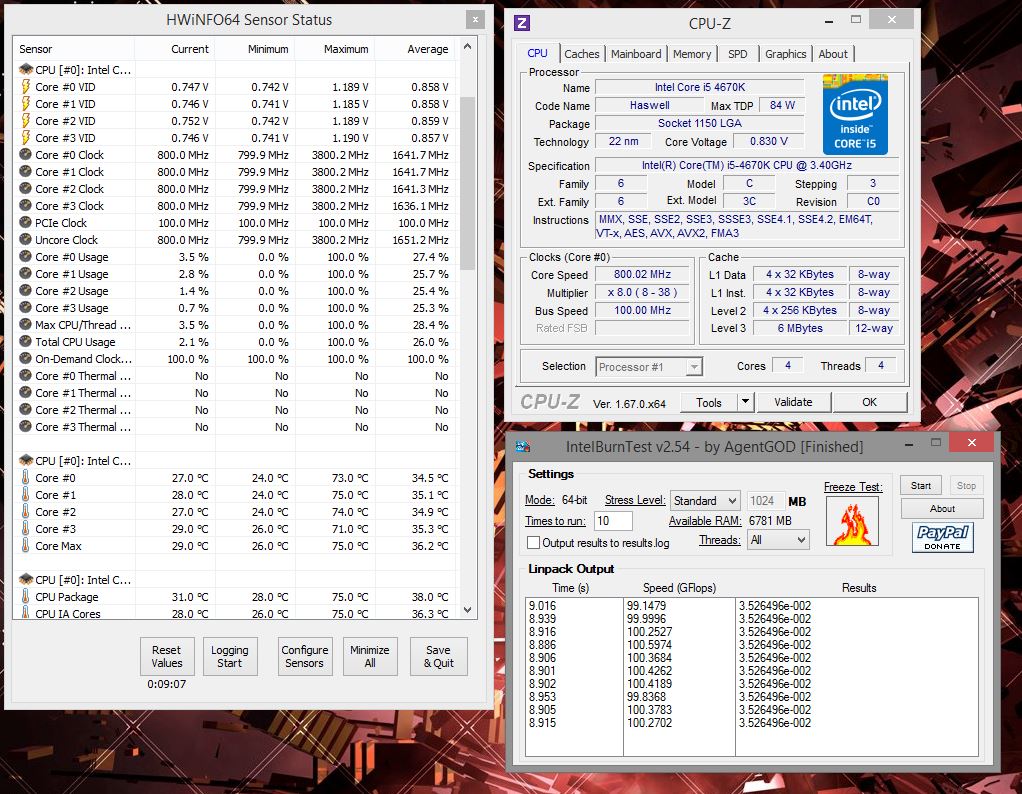Open Configure Sensors
The image size is (1022, 794).
304,656
